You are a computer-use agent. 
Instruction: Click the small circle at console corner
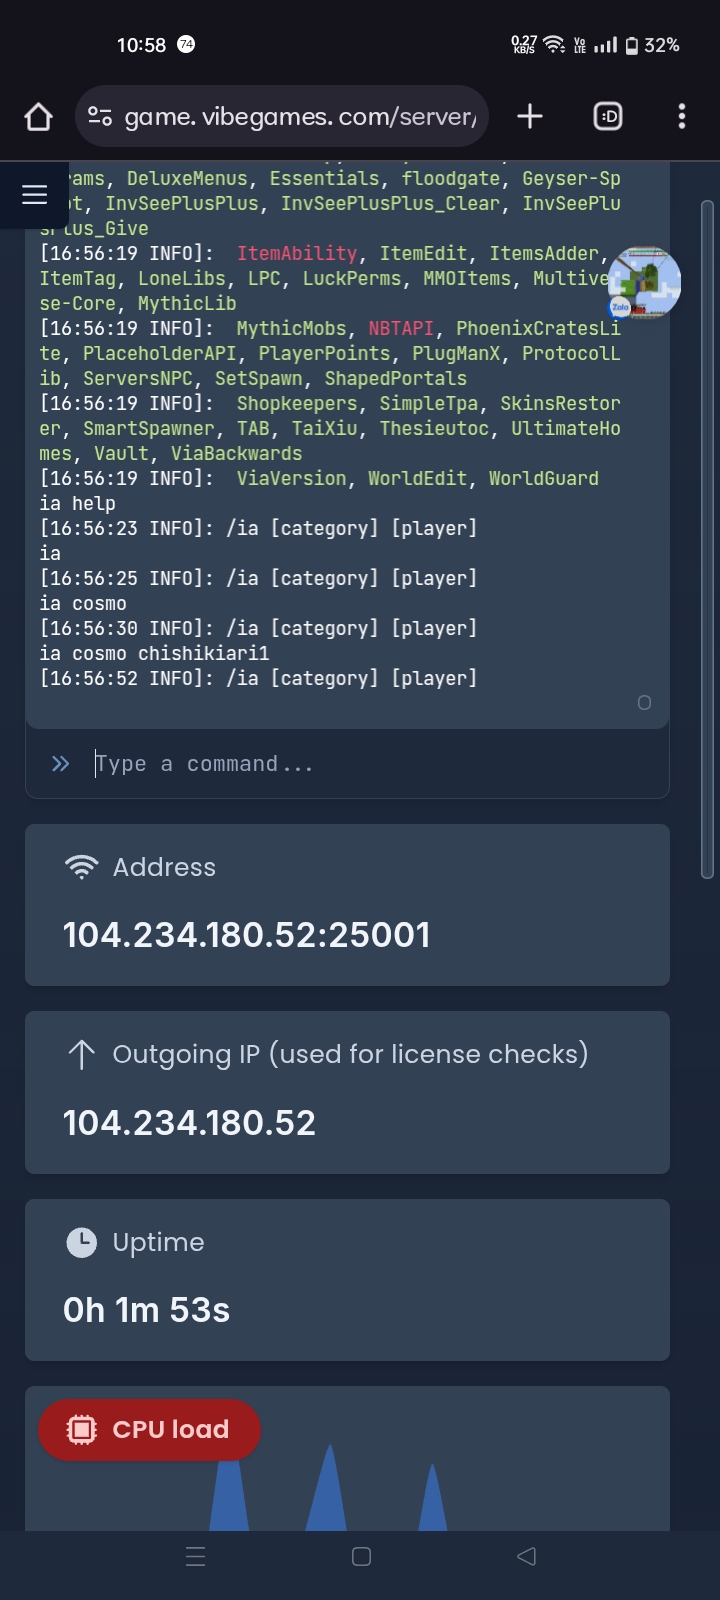coord(645,703)
